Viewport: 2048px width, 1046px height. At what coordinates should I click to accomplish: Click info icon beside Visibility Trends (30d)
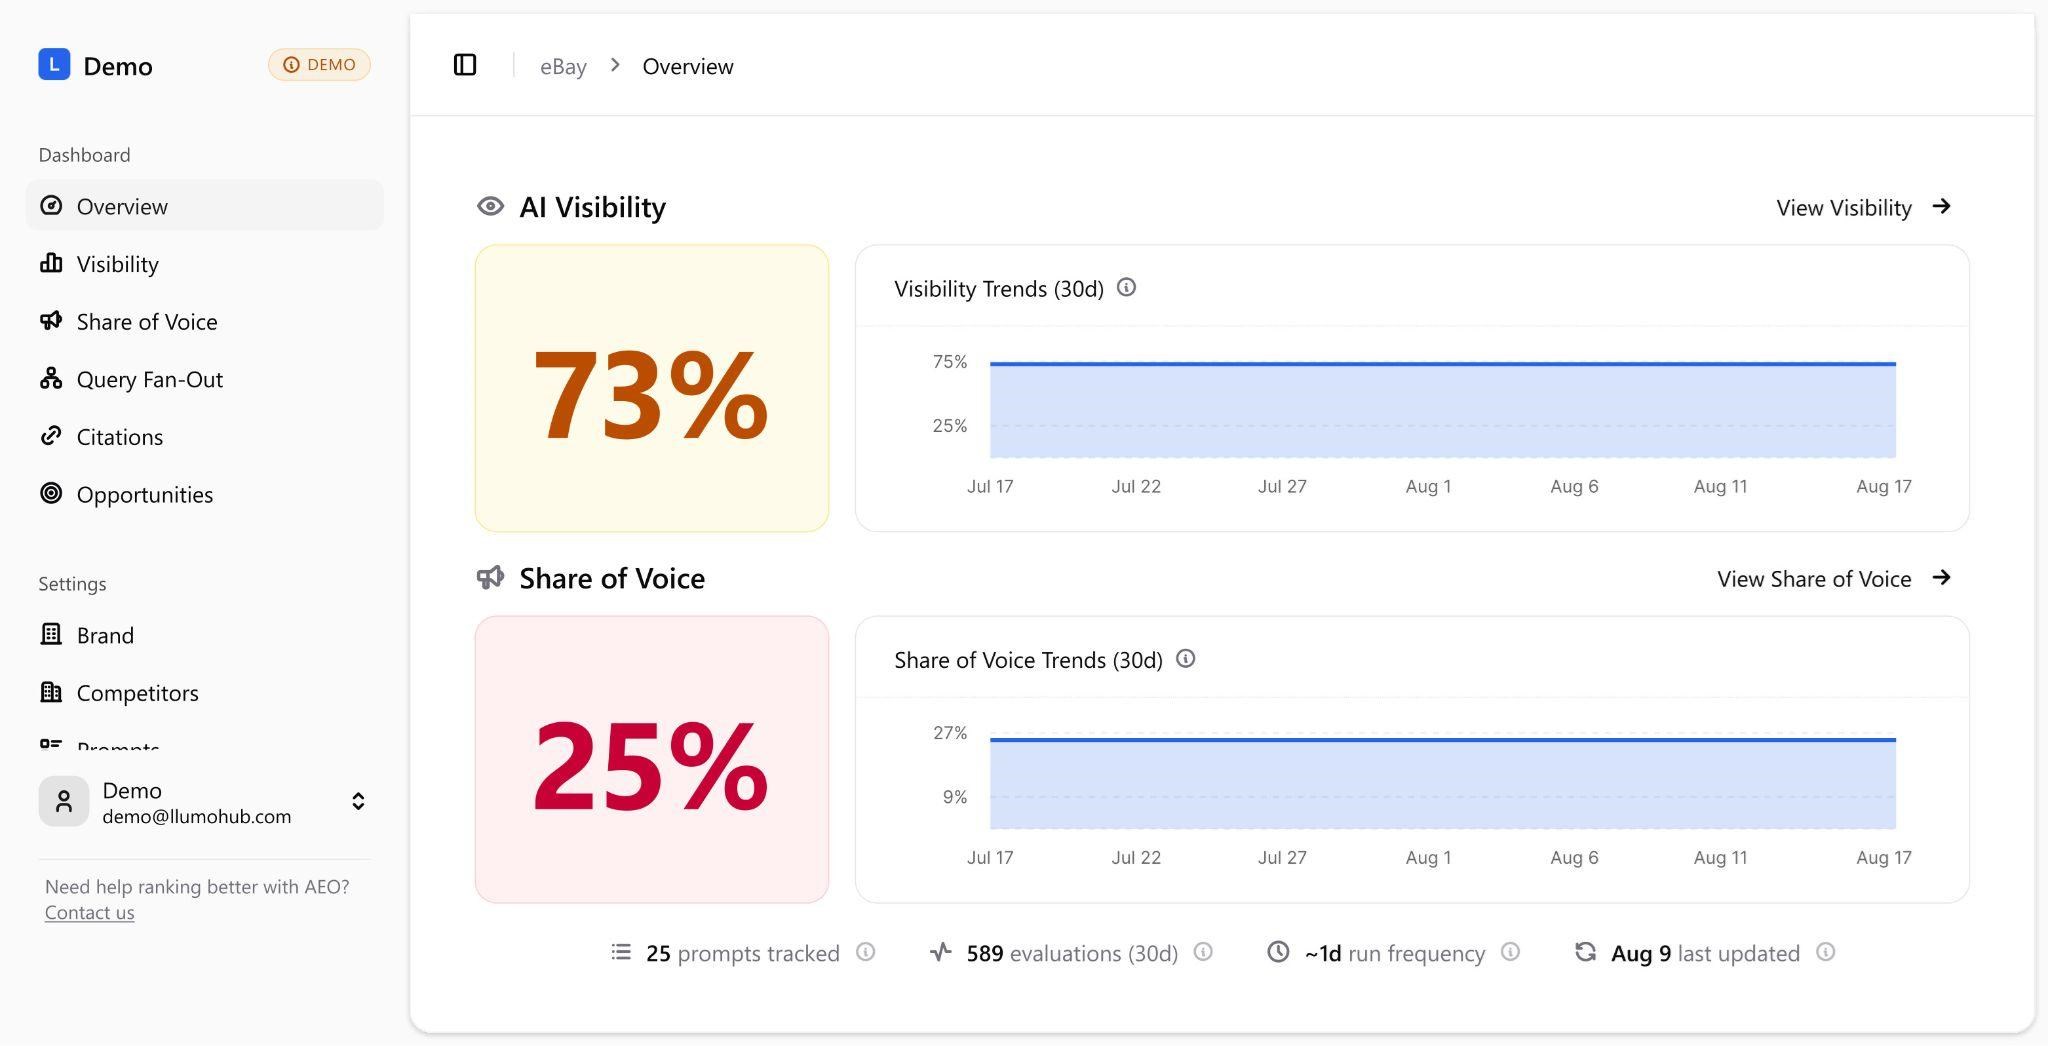[1126, 288]
